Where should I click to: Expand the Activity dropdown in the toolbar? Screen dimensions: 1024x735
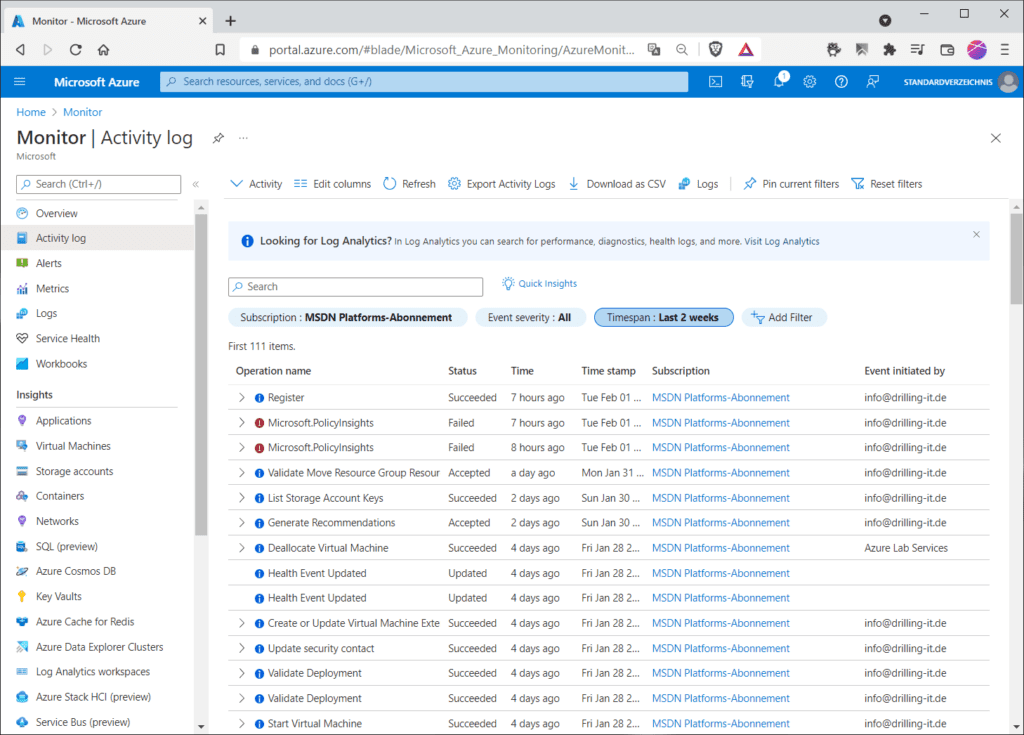[x=256, y=184]
